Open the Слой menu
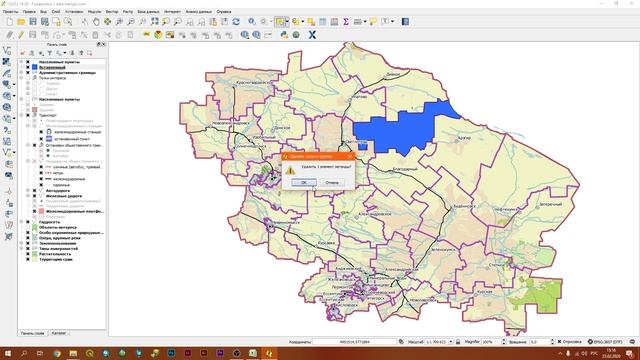 (56, 12)
